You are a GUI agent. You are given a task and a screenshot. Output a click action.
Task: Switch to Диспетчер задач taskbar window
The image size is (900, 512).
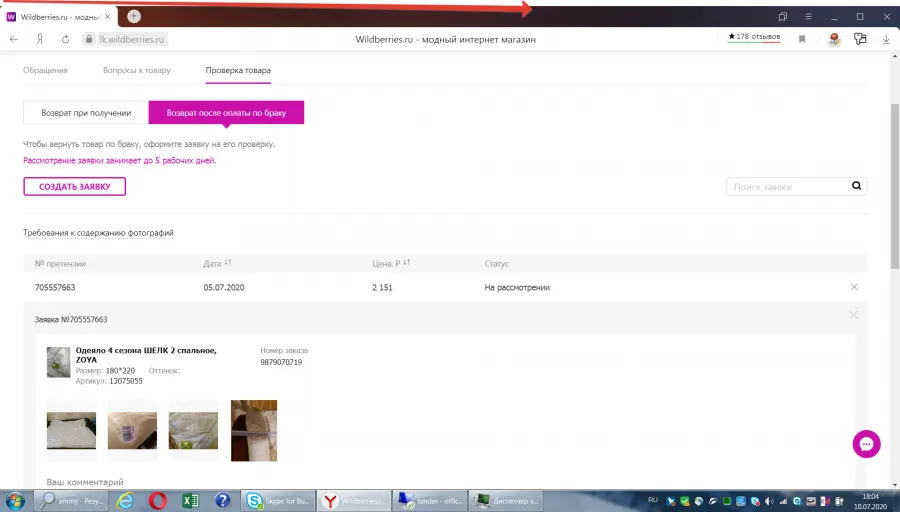click(x=506, y=501)
